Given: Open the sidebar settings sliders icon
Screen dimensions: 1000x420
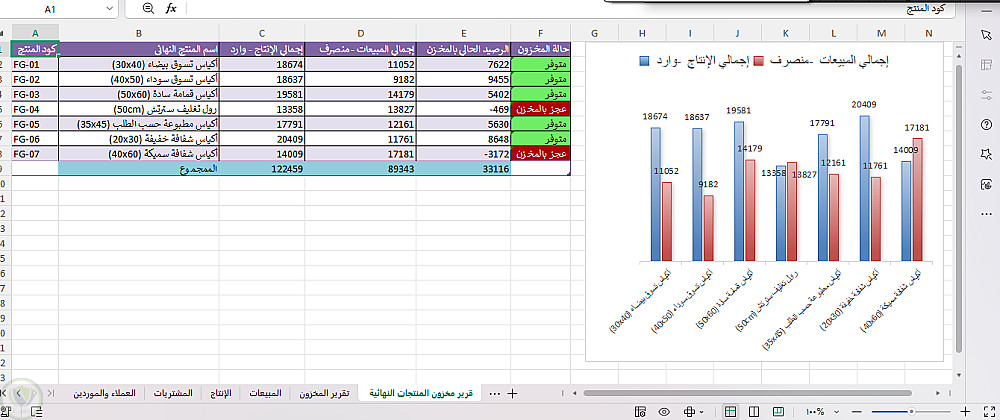Looking at the screenshot, I should (x=986, y=94).
